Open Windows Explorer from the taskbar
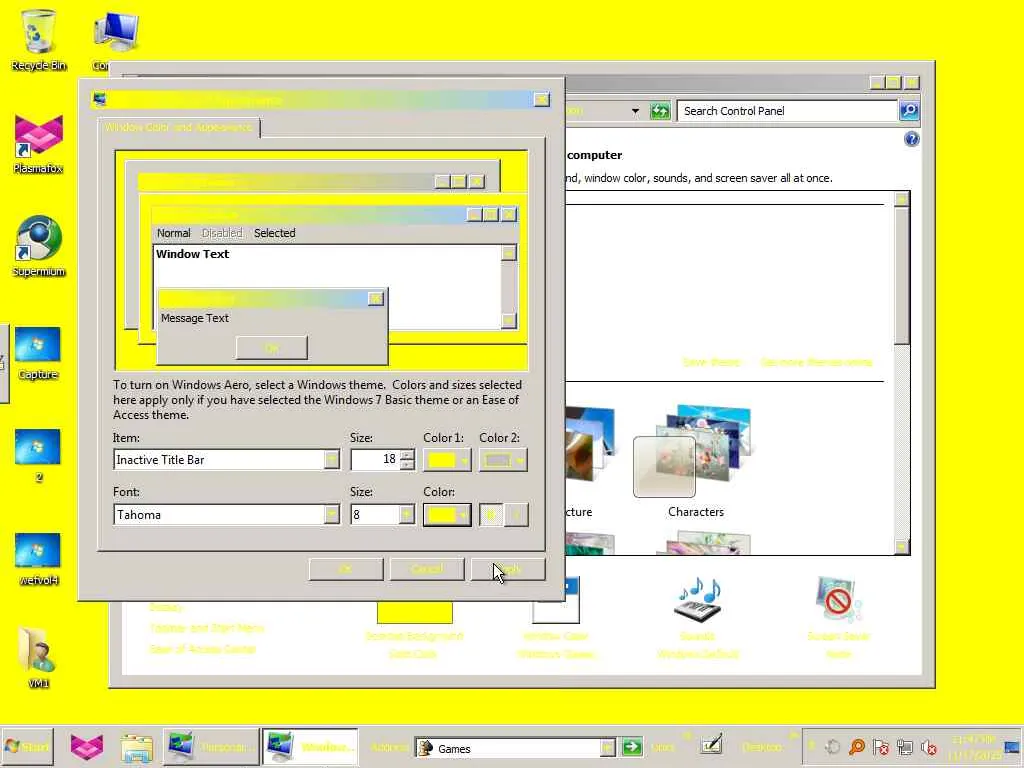Image resolution: width=1024 pixels, height=768 pixels. click(x=136, y=747)
